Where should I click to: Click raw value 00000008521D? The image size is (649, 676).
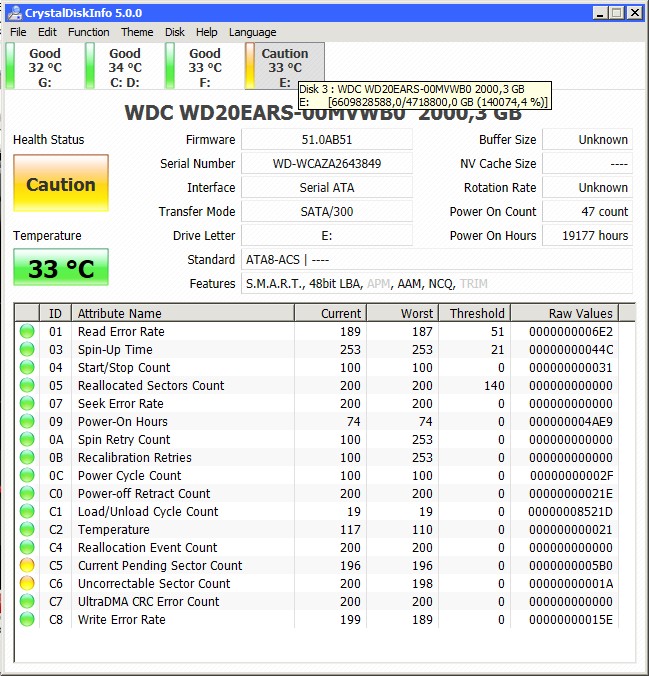(x=571, y=511)
